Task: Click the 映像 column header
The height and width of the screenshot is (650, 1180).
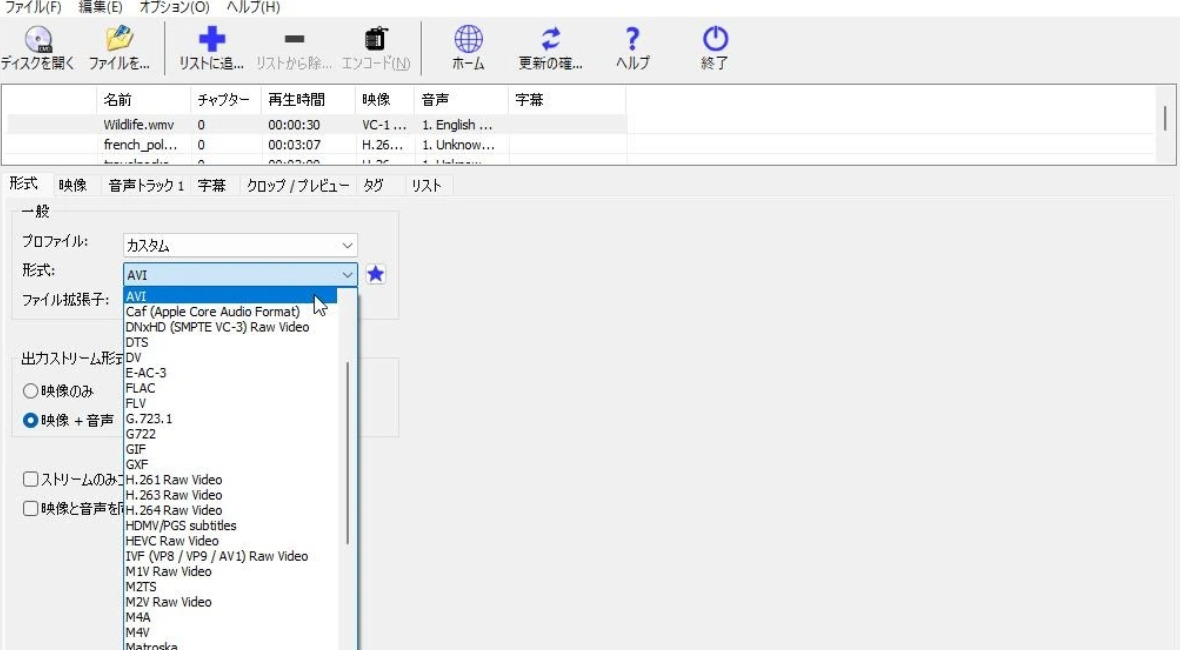Action: [x=385, y=99]
